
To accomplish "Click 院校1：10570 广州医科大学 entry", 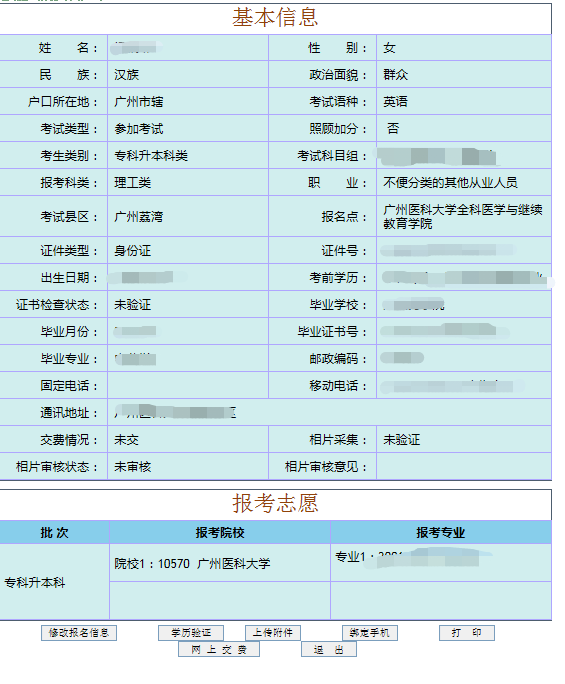I will pos(192,564).
